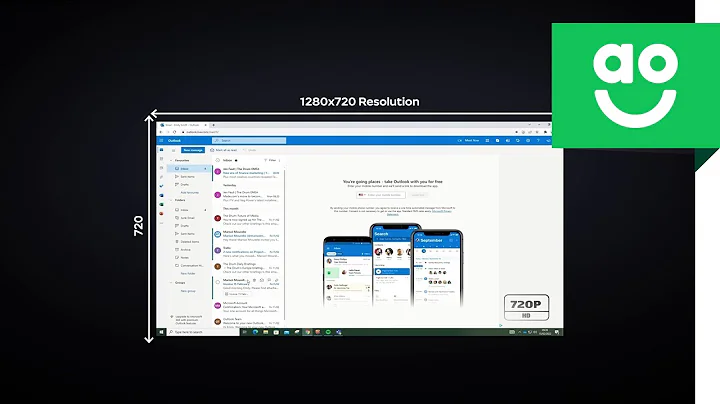This screenshot has height=404, width=720.
Task: Click the Windows Start button
Action: (x=161, y=332)
